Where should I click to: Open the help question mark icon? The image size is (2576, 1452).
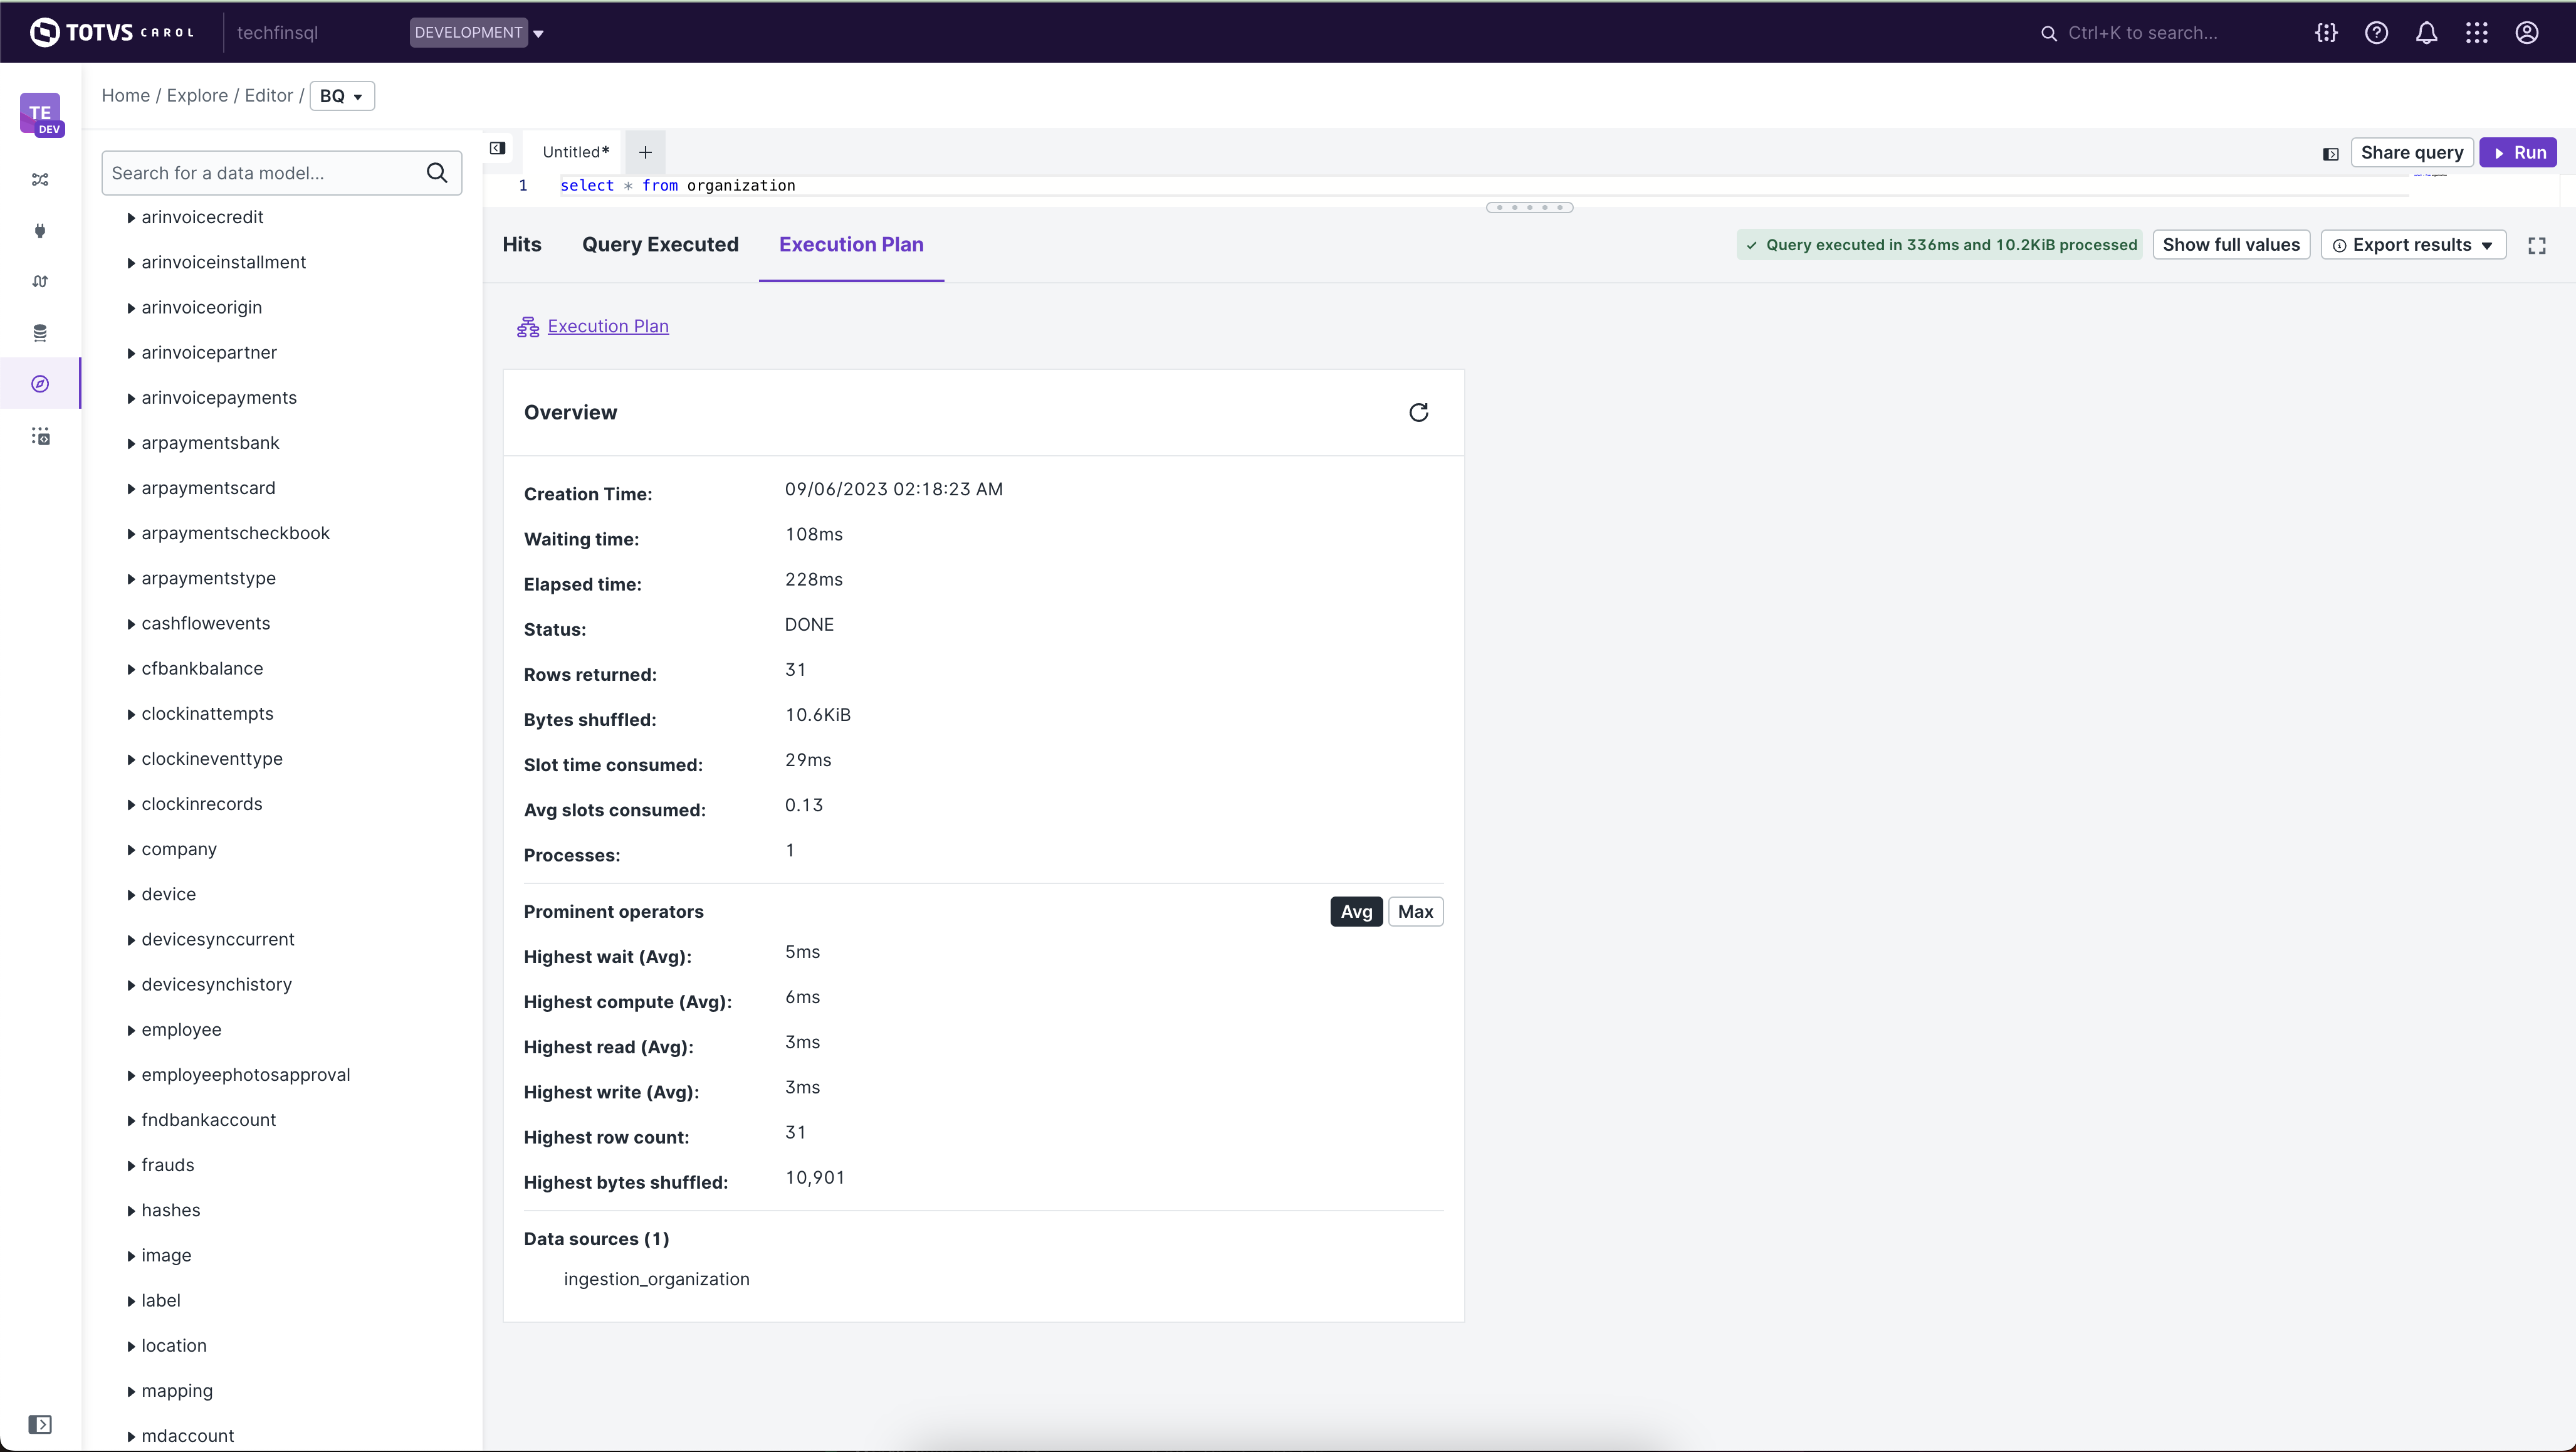coord(2376,33)
